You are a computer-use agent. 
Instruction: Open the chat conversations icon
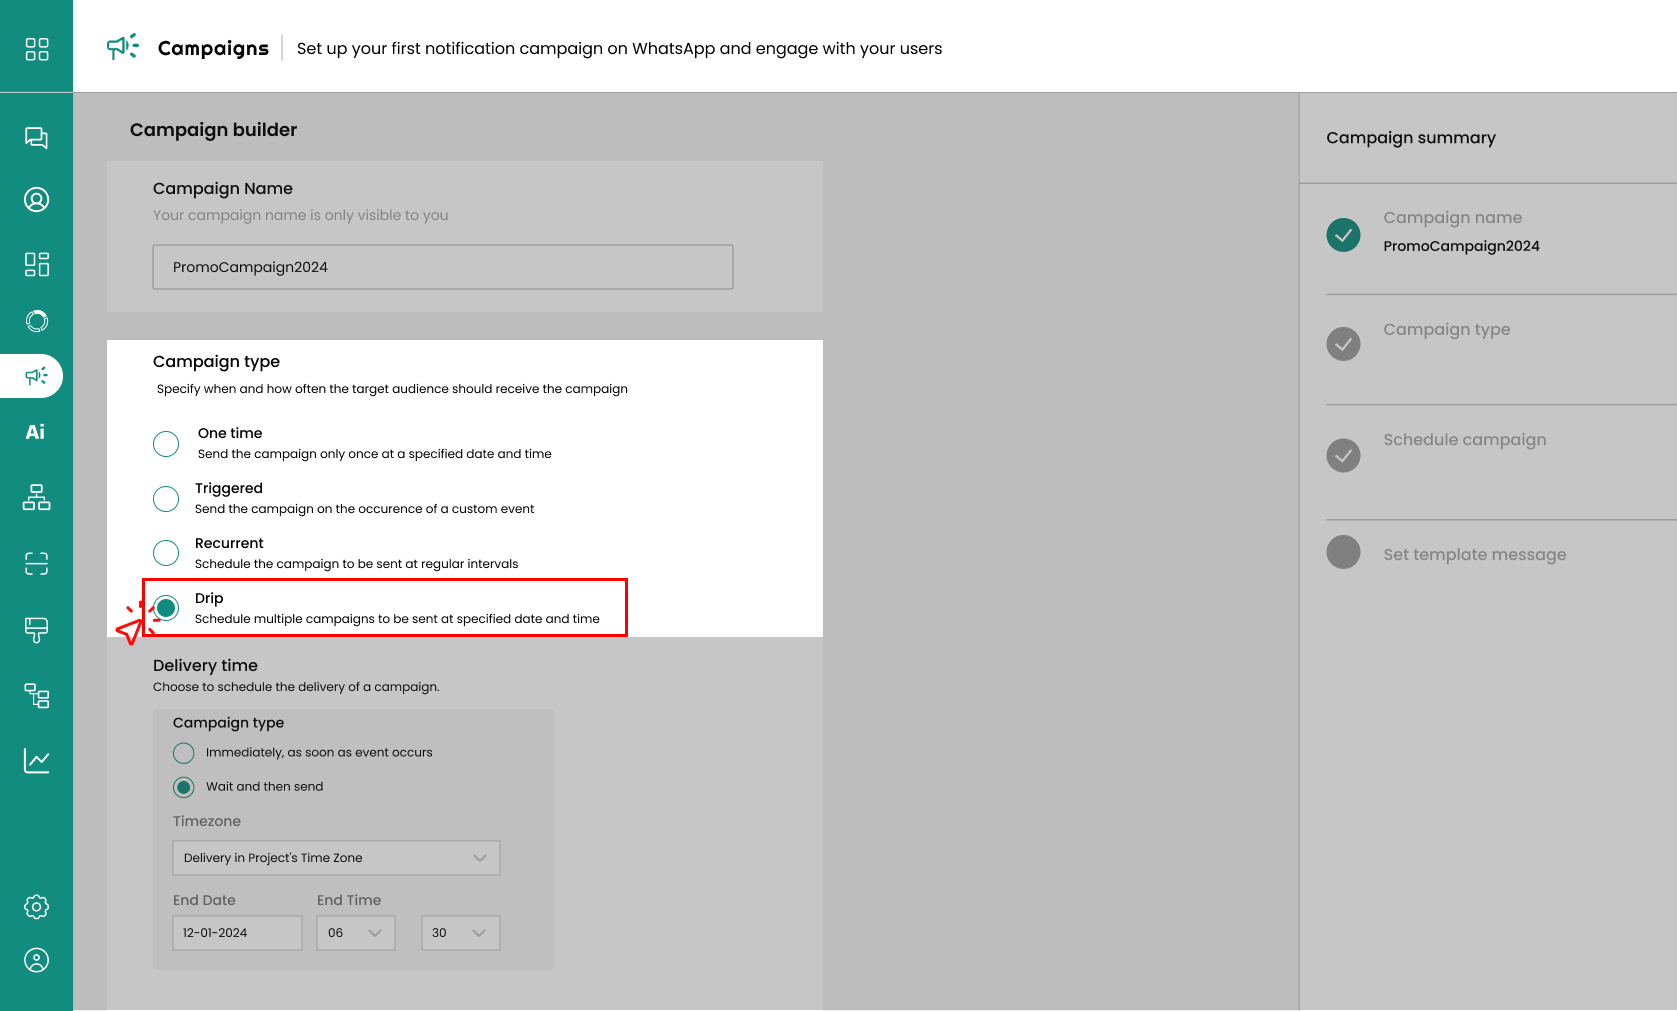coord(36,138)
